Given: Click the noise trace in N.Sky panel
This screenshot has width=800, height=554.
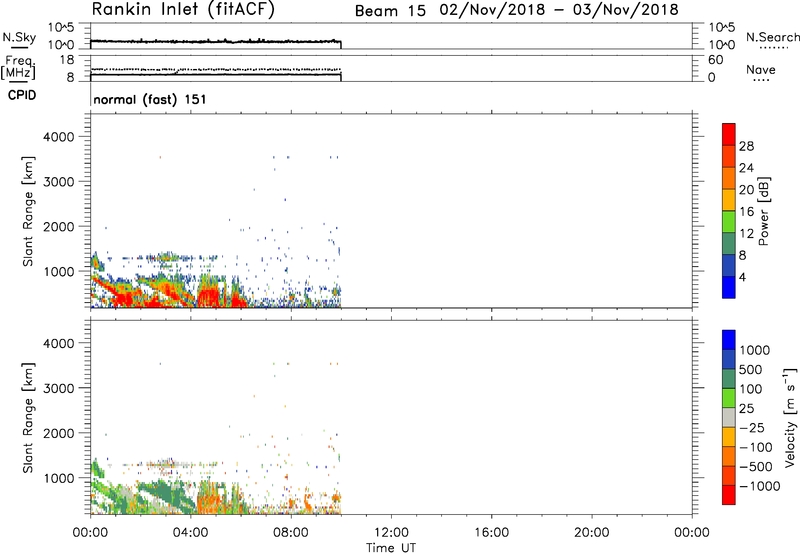Looking at the screenshot, I should pyautogui.click(x=215, y=41).
